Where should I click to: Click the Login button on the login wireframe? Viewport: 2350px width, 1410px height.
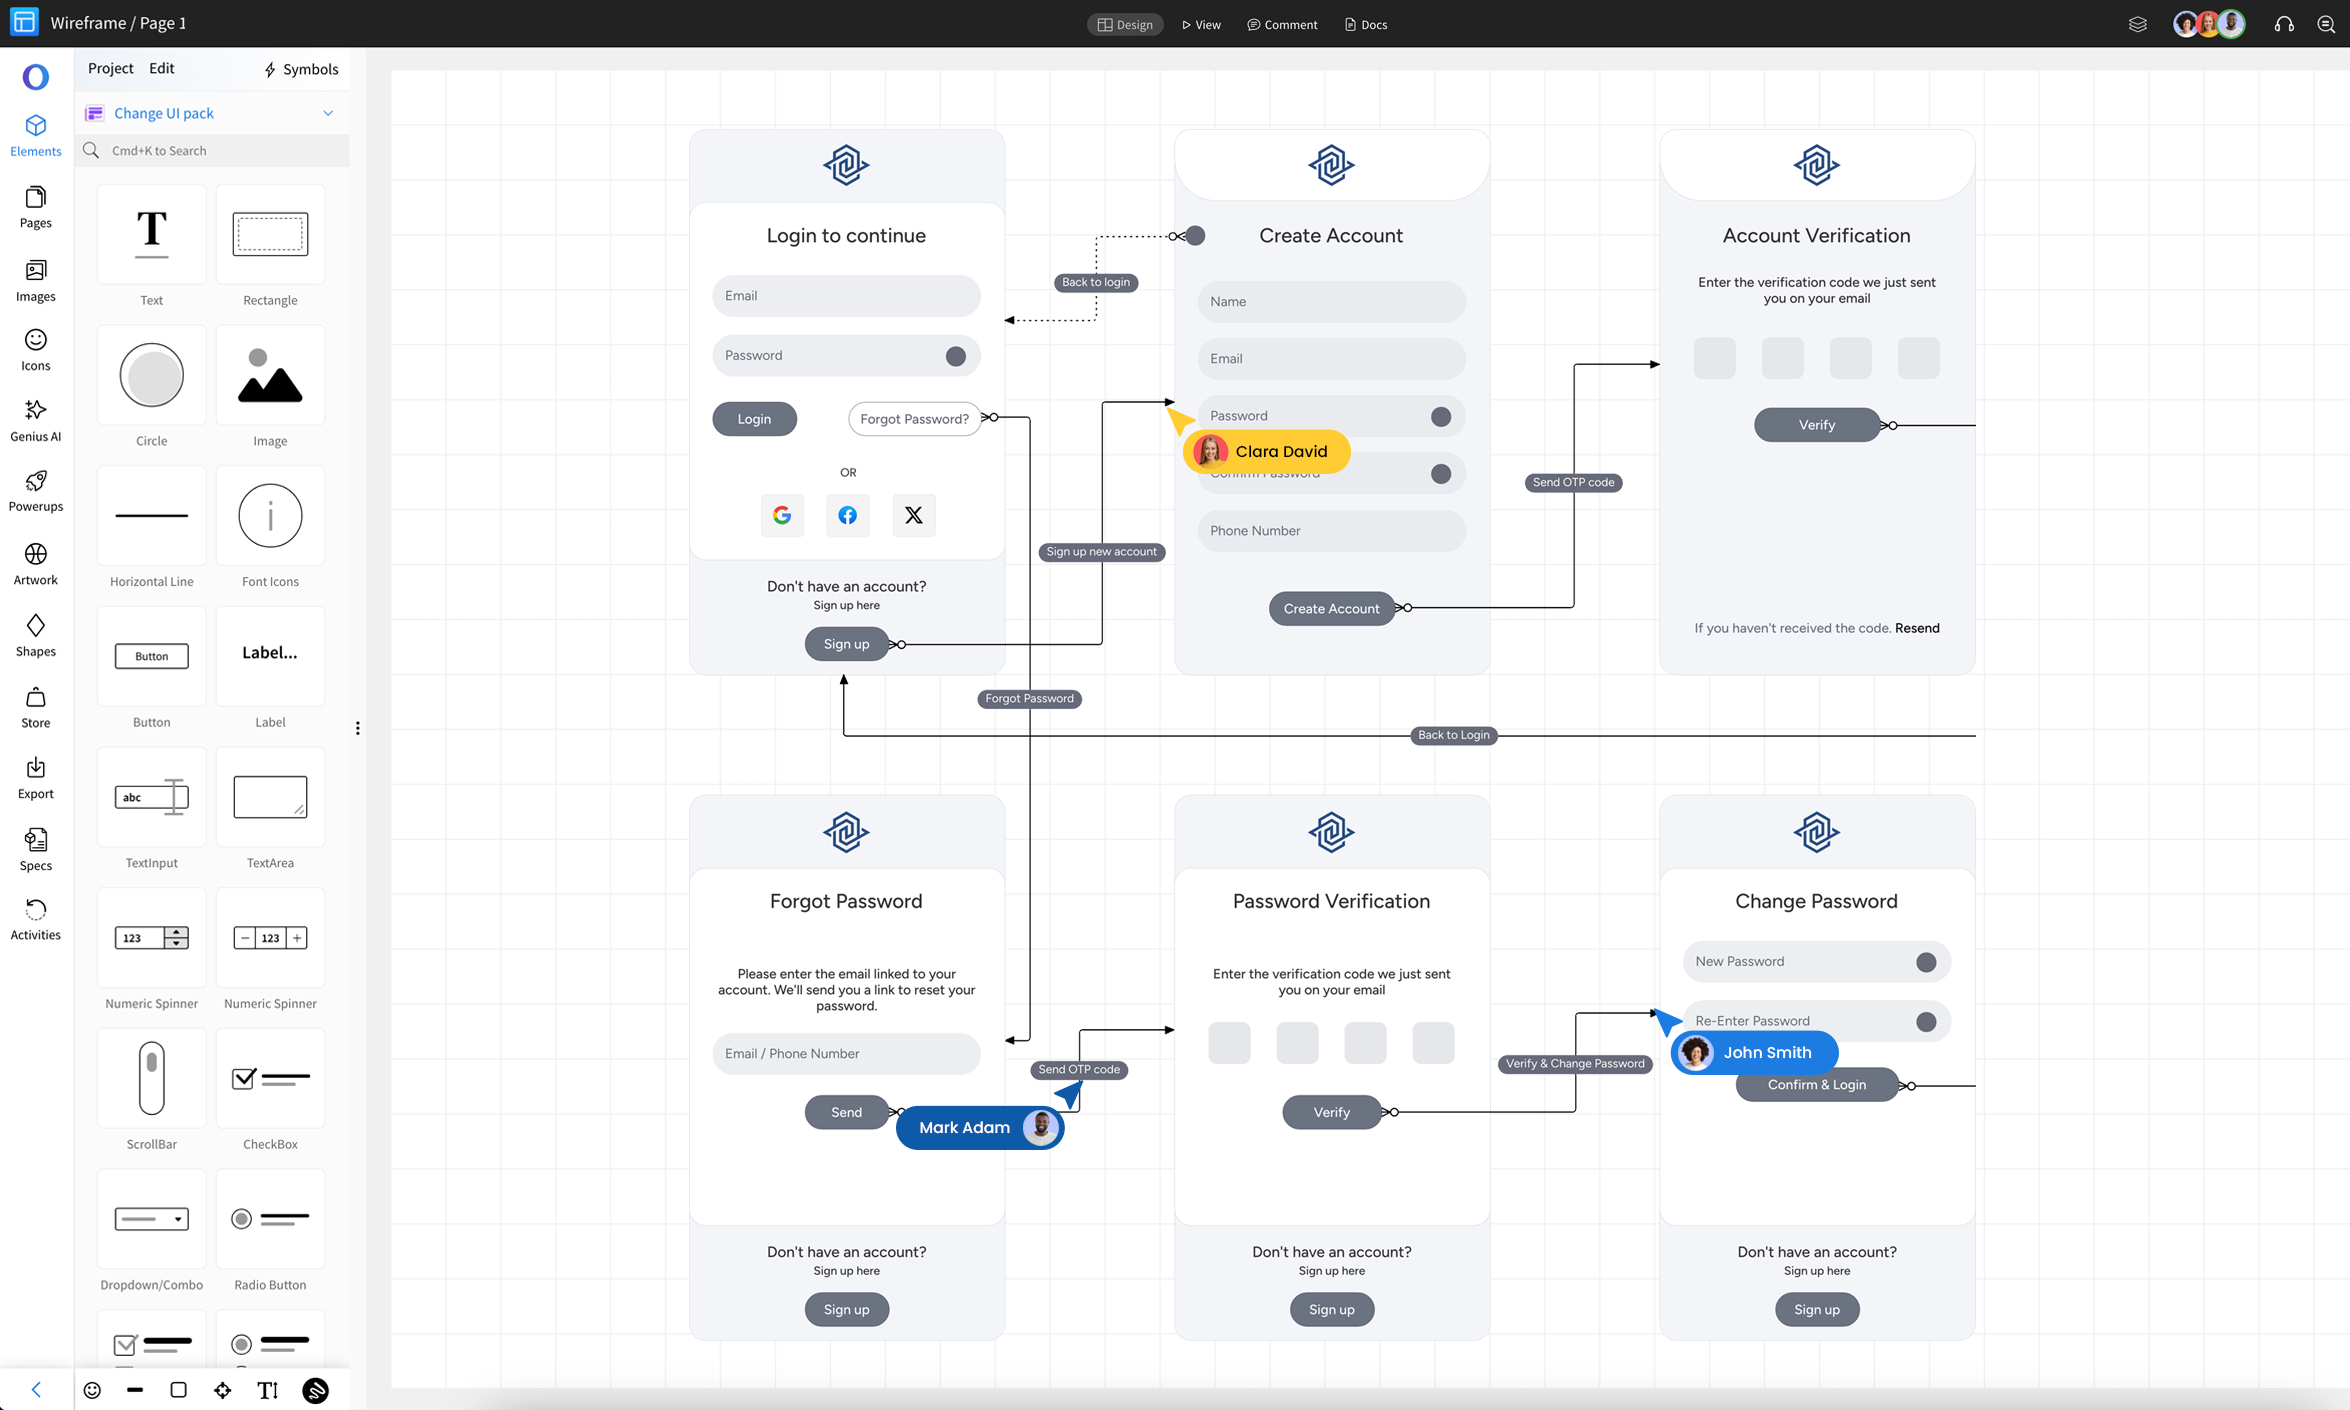click(754, 419)
